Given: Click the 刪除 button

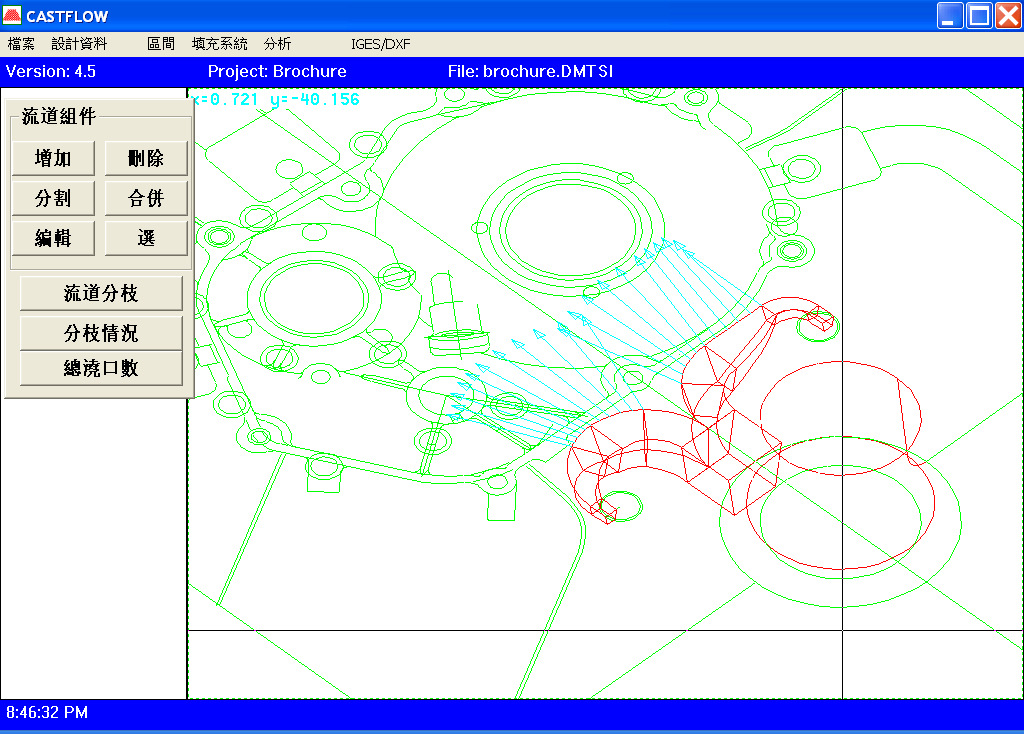Looking at the screenshot, I should pyautogui.click(x=146, y=158).
